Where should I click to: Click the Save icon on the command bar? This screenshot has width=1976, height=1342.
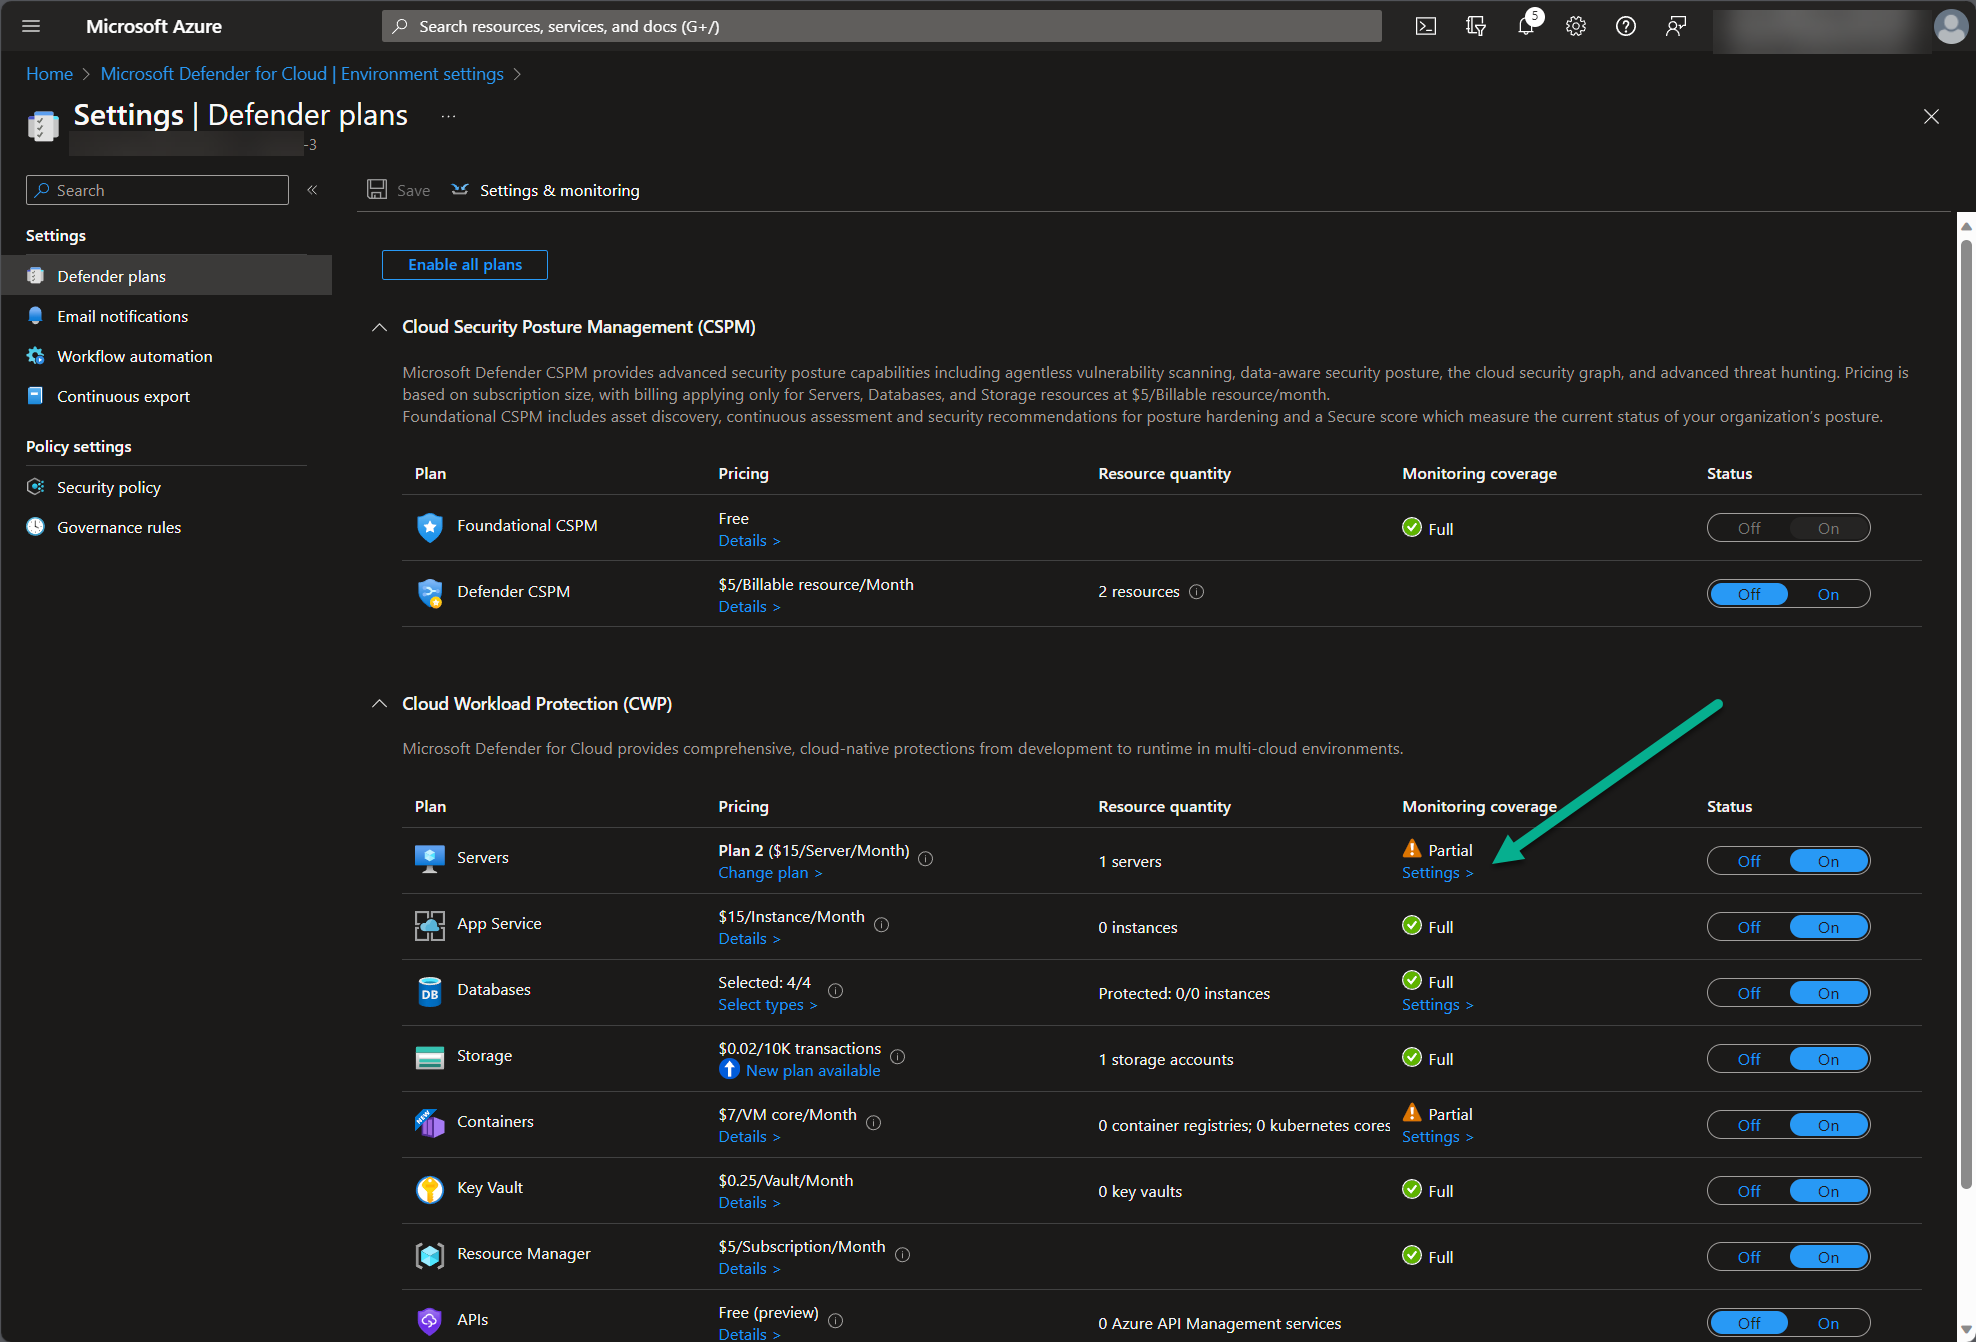[378, 189]
